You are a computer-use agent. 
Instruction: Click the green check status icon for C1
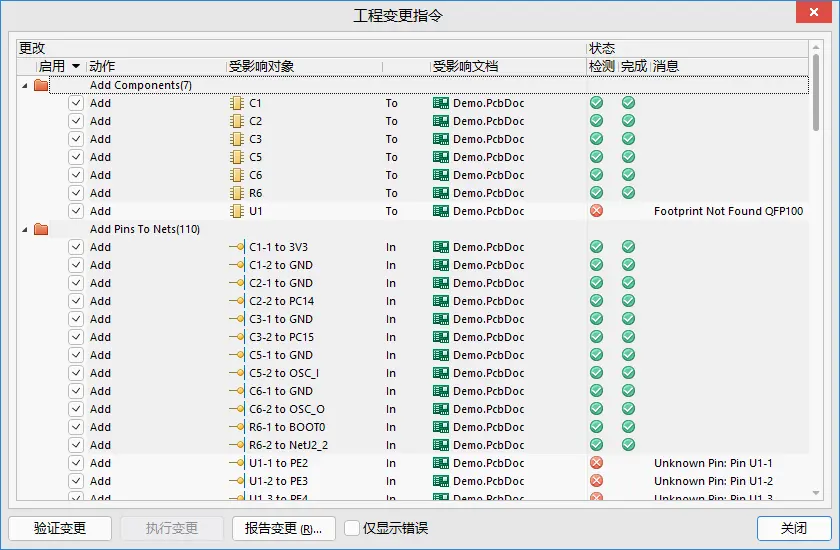596,102
